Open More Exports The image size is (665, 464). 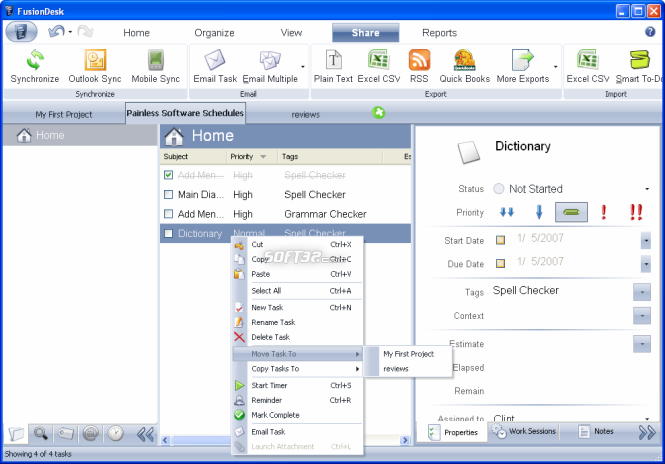(522, 66)
